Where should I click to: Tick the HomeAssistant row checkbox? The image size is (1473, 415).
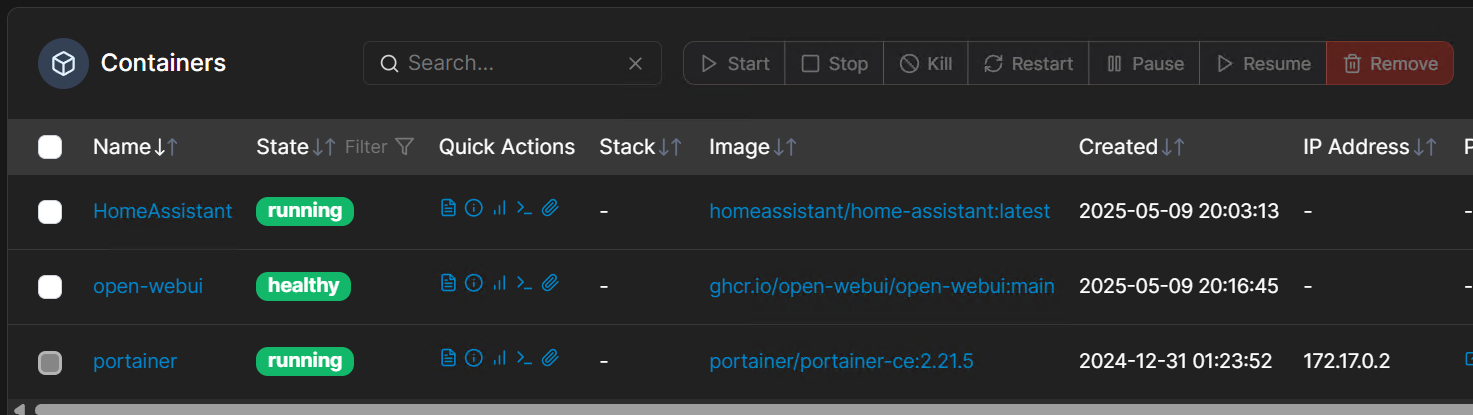(x=50, y=212)
